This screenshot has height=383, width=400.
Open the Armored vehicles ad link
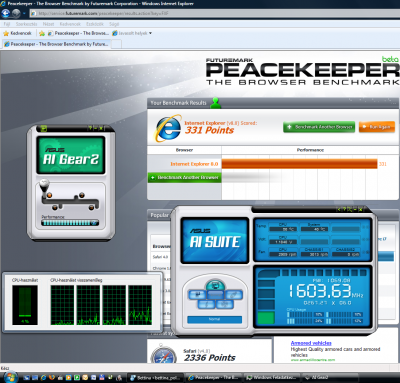311,343
